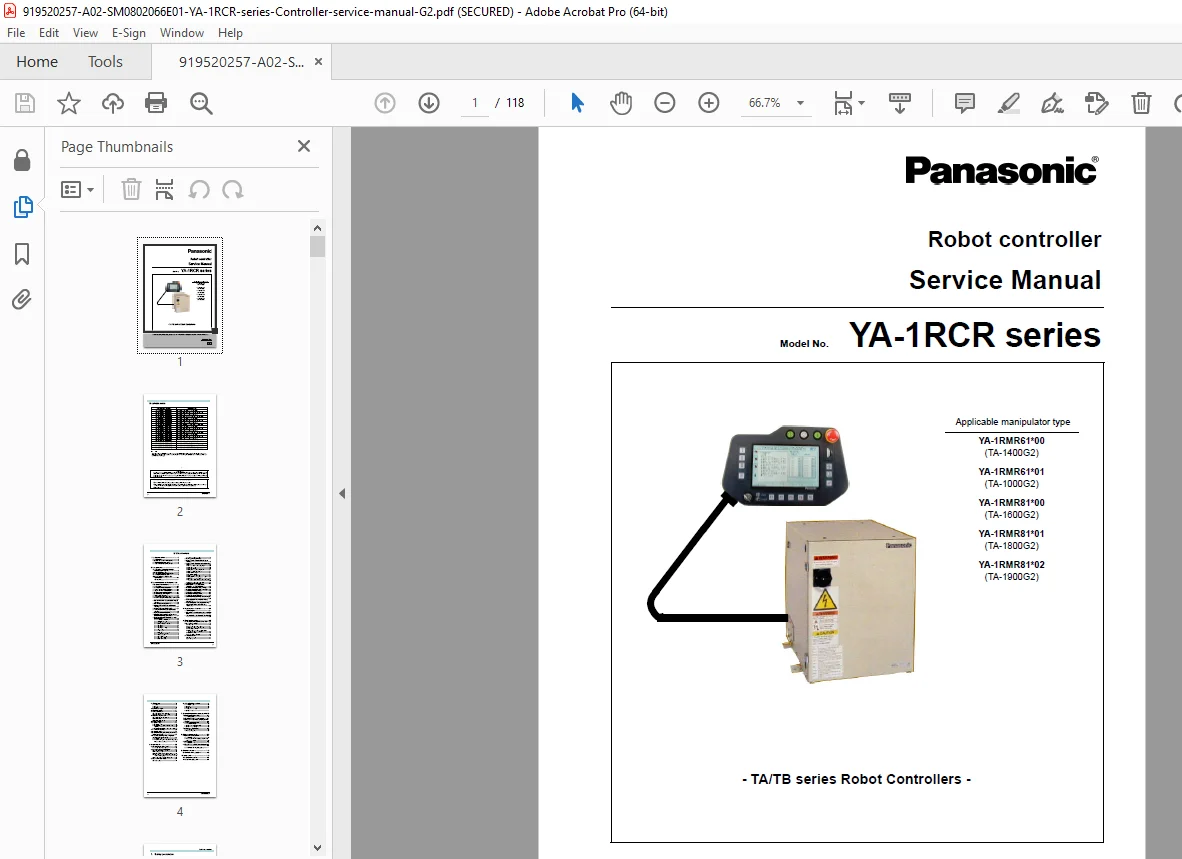
Task: Select the 919520257-A02-S... document tab
Action: [241, 62]
